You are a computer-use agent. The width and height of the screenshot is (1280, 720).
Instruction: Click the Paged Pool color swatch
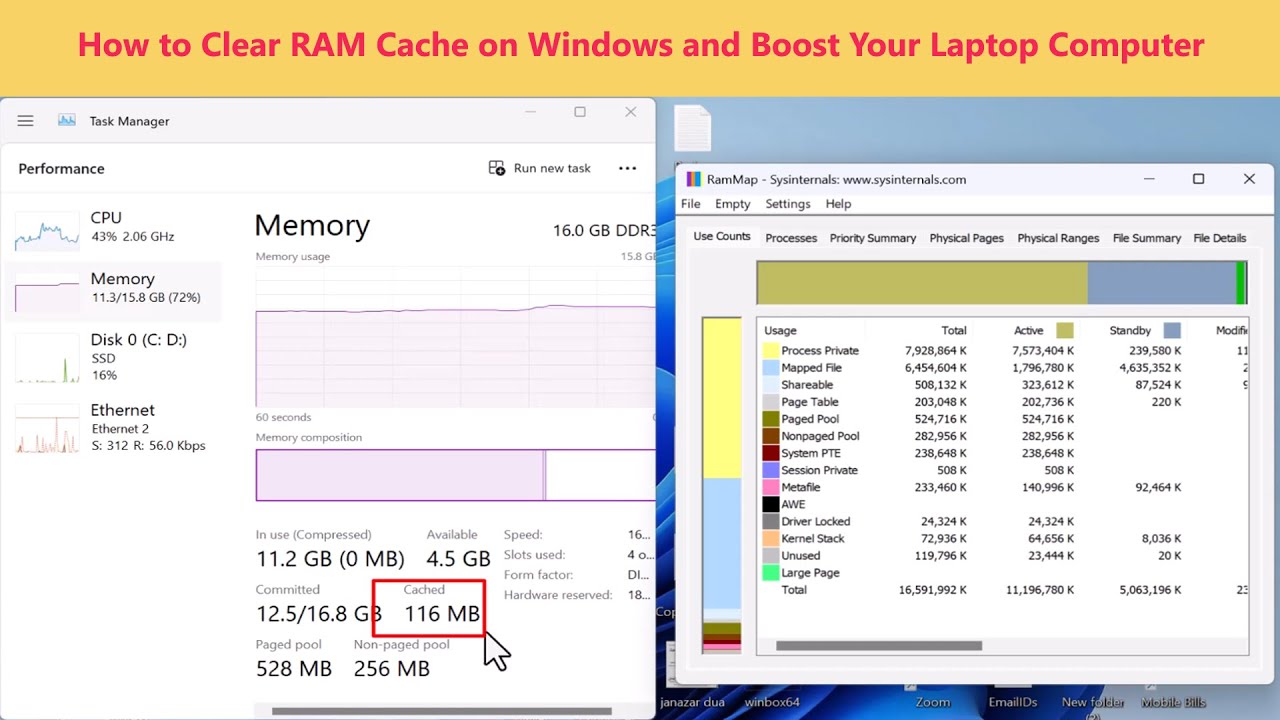[x=770, y=419]
